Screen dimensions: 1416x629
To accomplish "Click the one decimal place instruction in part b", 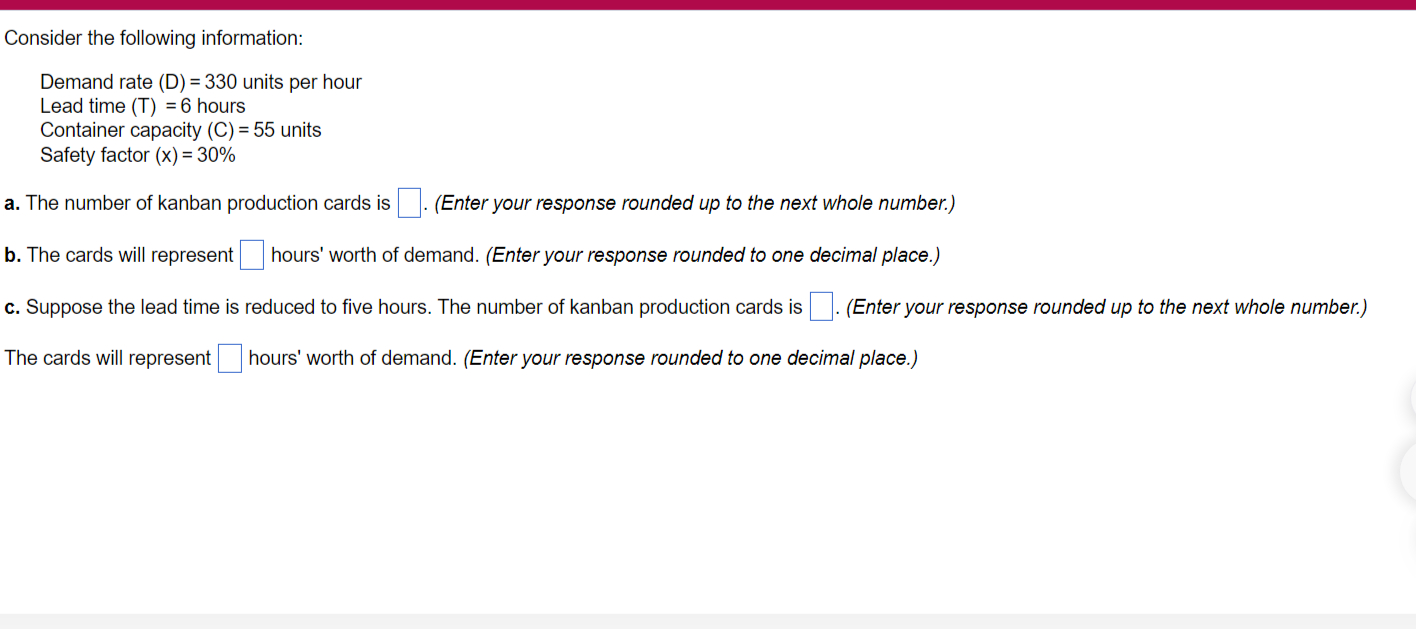I will coord(713,255).
